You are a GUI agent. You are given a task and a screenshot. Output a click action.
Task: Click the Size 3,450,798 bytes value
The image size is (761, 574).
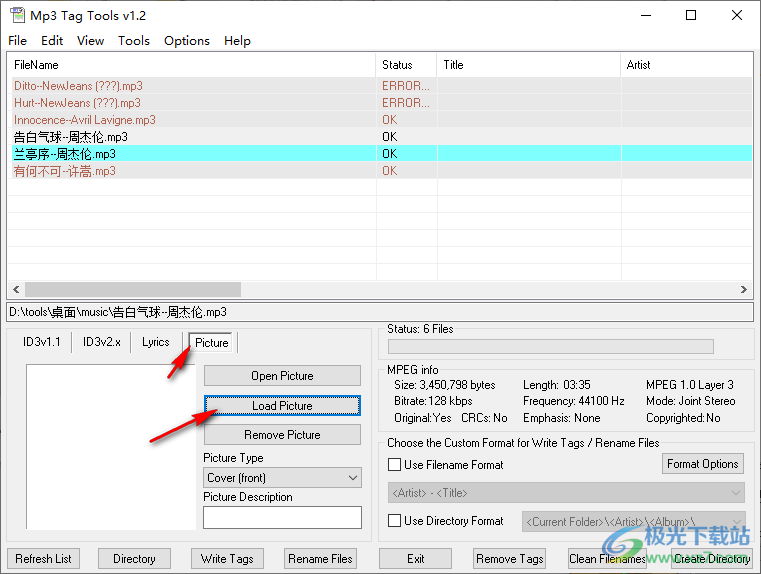(x=445, y=385)
